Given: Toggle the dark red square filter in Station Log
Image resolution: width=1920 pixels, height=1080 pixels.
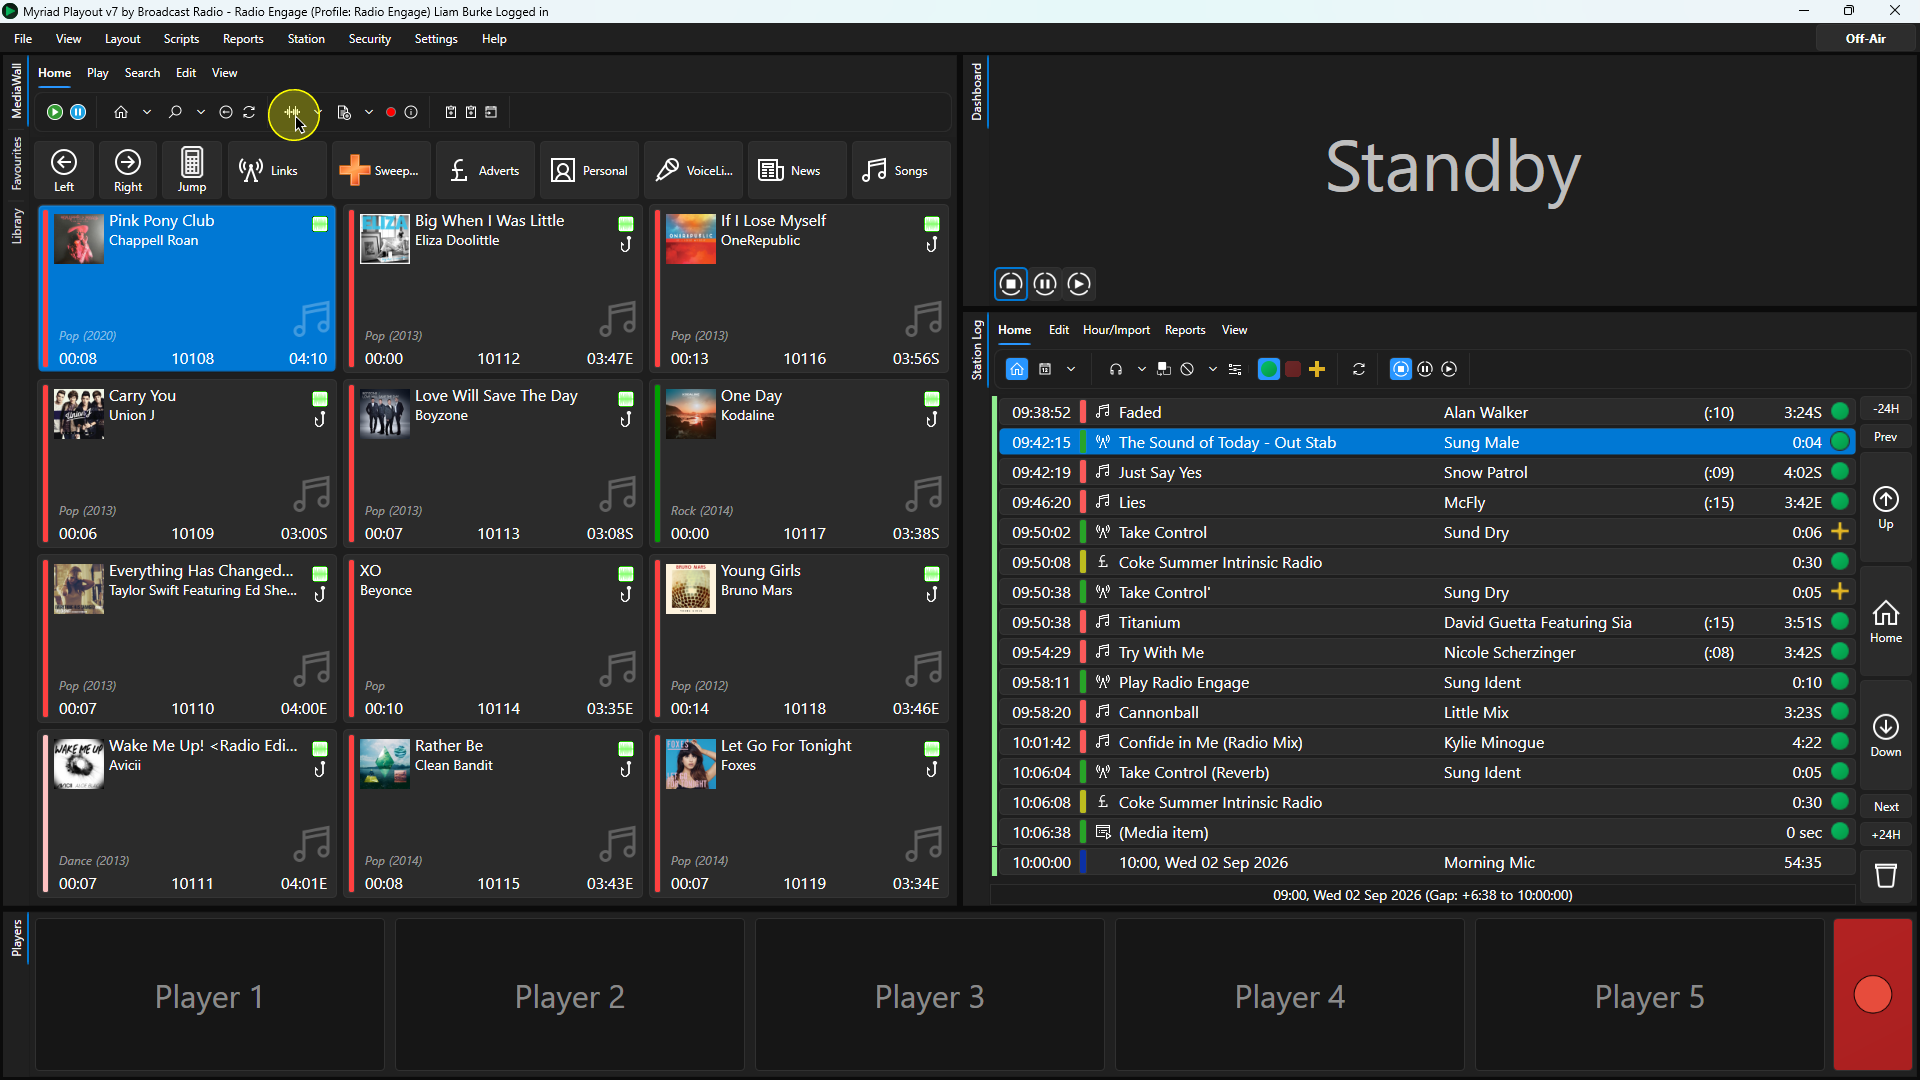Looking at the screenshot, I should pyautogui.click(x=1293, y=369).
